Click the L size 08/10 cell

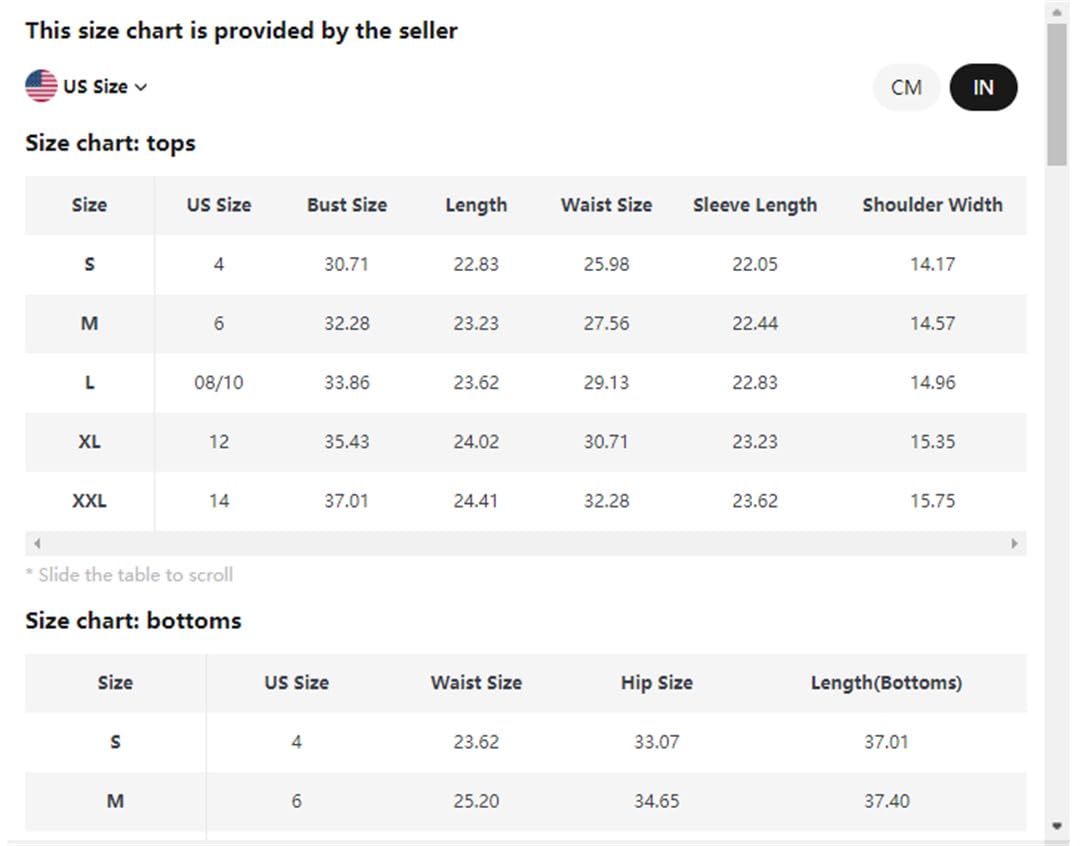[x=219, y=382]
